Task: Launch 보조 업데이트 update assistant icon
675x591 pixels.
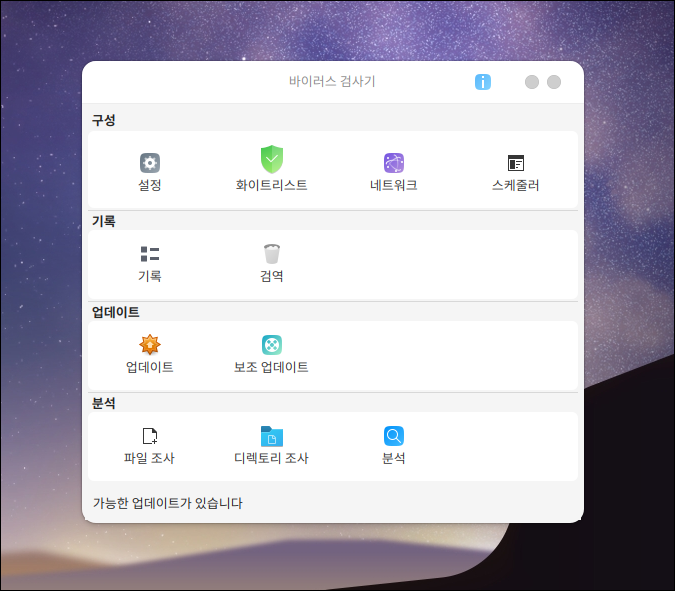Action: (272, 345)
